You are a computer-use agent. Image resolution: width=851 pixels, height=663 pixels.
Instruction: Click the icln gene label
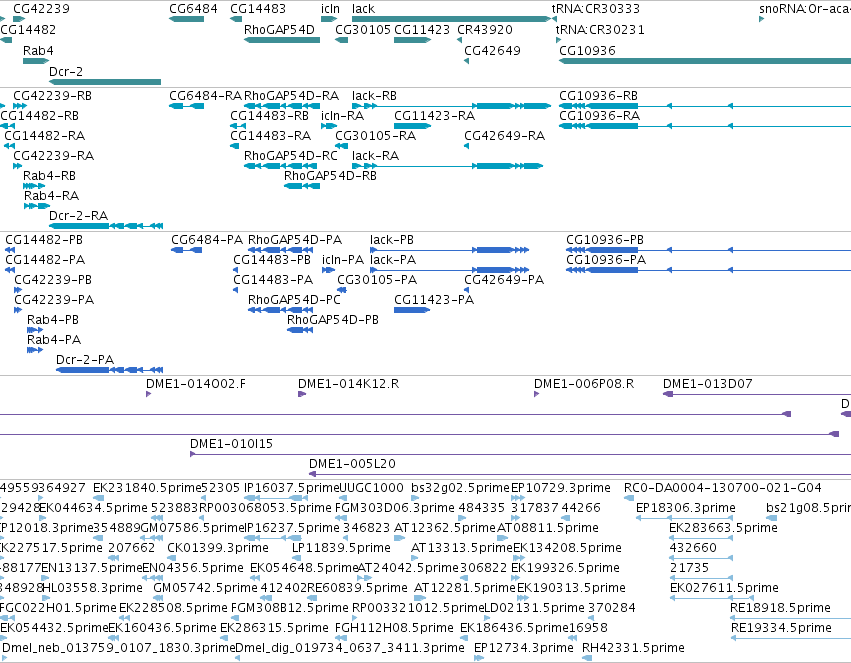click(x=331, y=9)
